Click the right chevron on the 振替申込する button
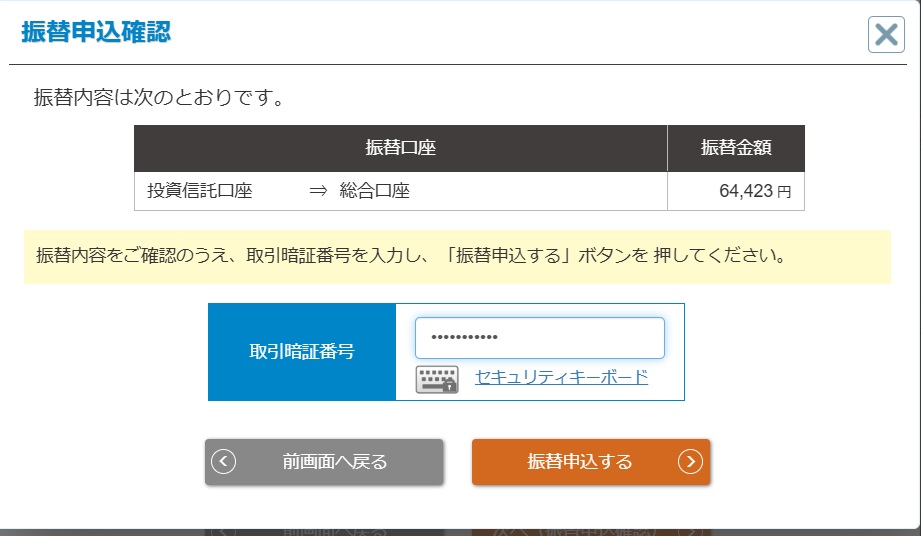 click(690, 462)
